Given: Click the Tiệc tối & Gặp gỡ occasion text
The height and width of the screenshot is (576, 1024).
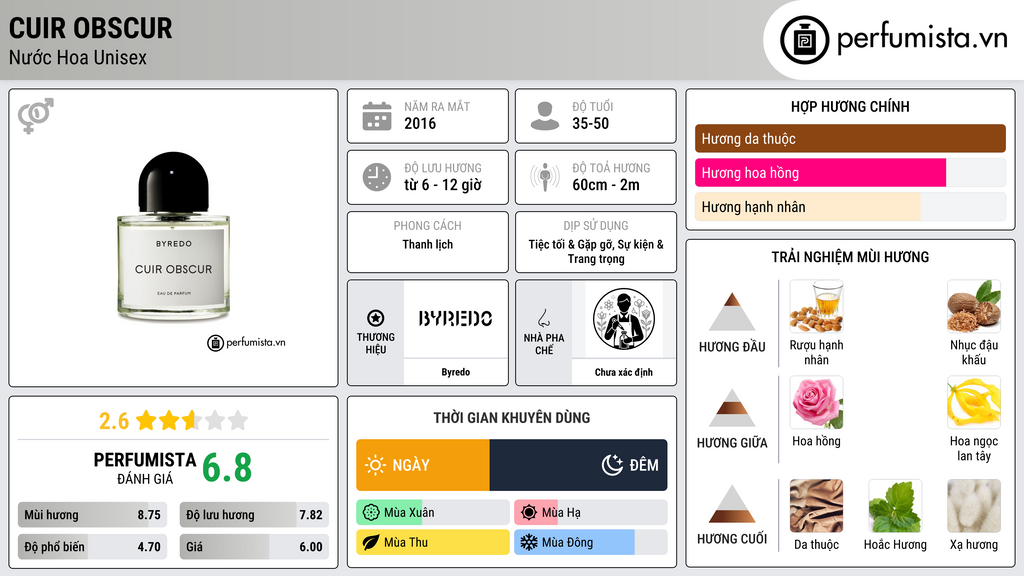Looking at the screenshot, I should coord(596,251).
